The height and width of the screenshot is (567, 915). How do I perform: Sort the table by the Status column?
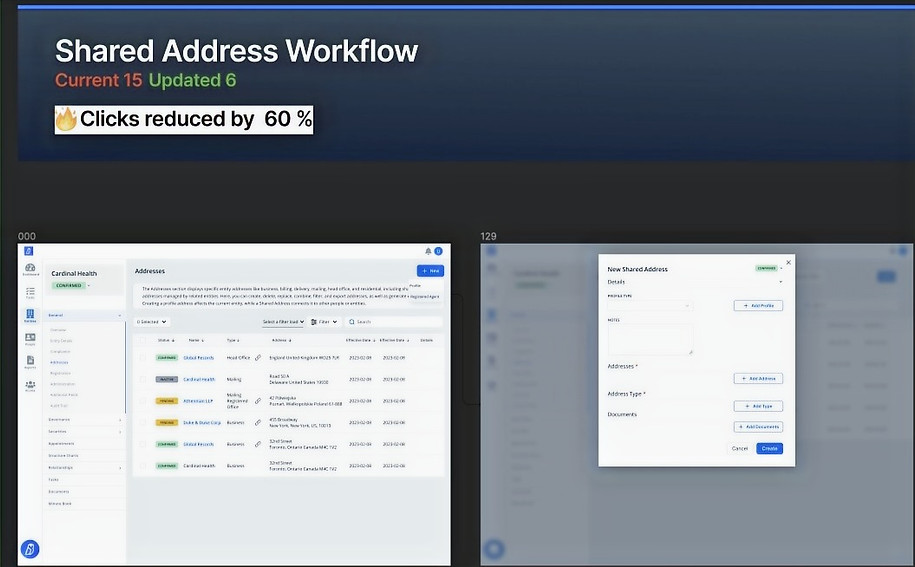166,340
